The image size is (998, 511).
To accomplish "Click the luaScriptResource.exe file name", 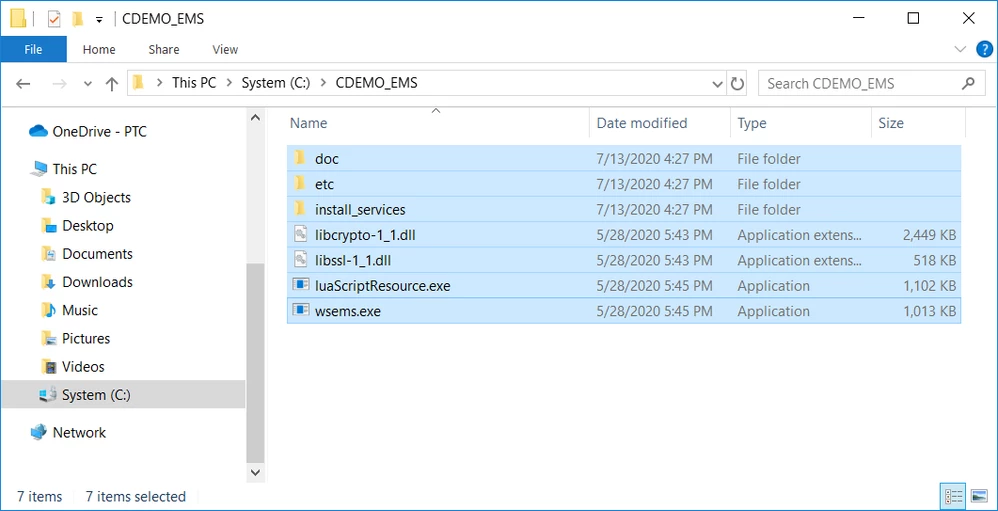I will tap(383, 286).
